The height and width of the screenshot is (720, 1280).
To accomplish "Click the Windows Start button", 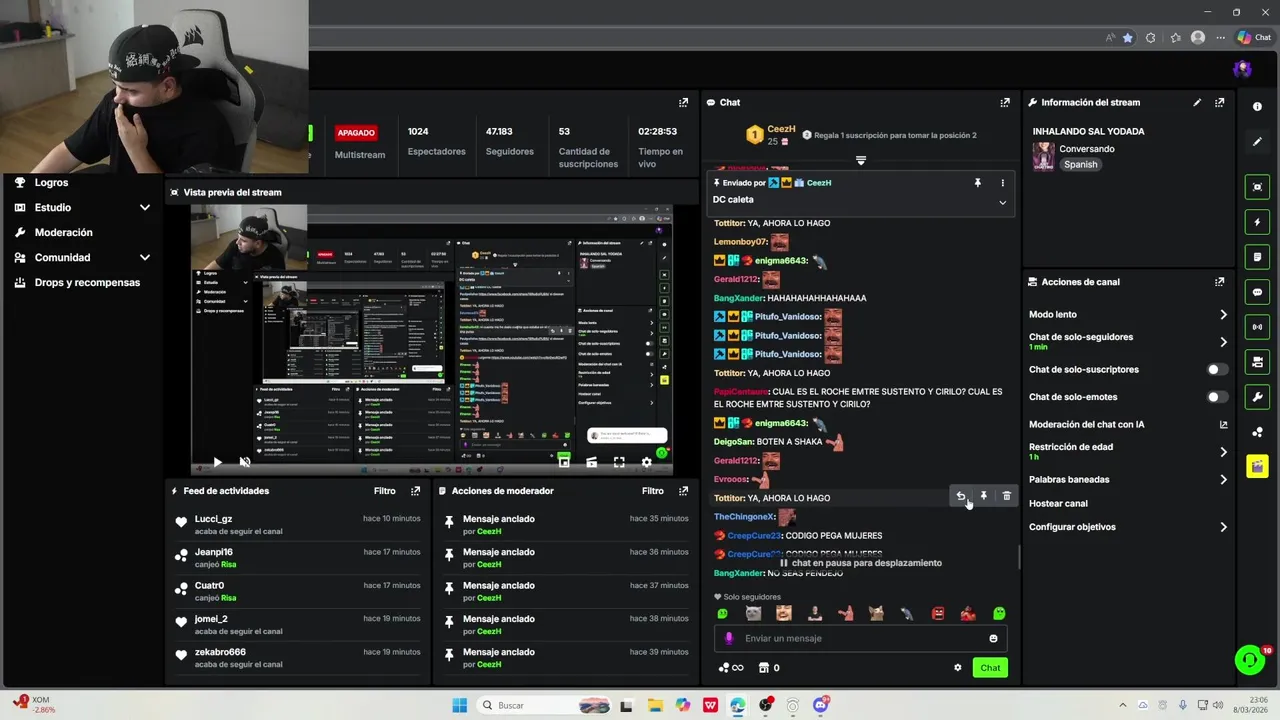I will pyautogui.click(x=460, y=705).
